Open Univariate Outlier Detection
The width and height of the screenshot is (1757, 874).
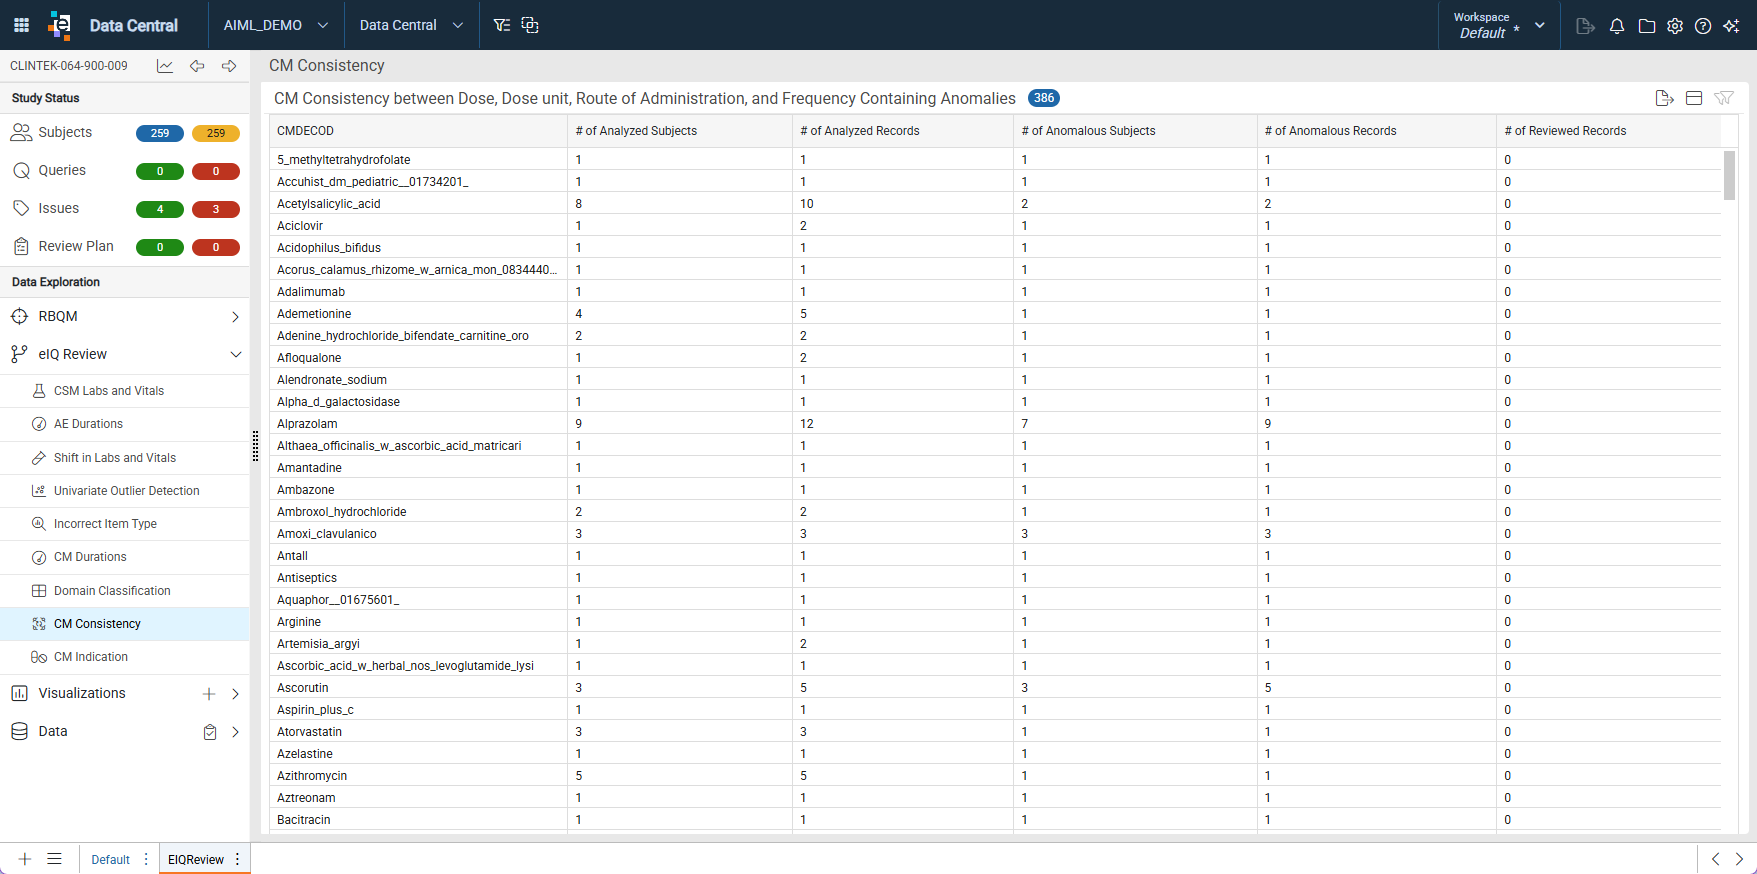coord(124,491)
